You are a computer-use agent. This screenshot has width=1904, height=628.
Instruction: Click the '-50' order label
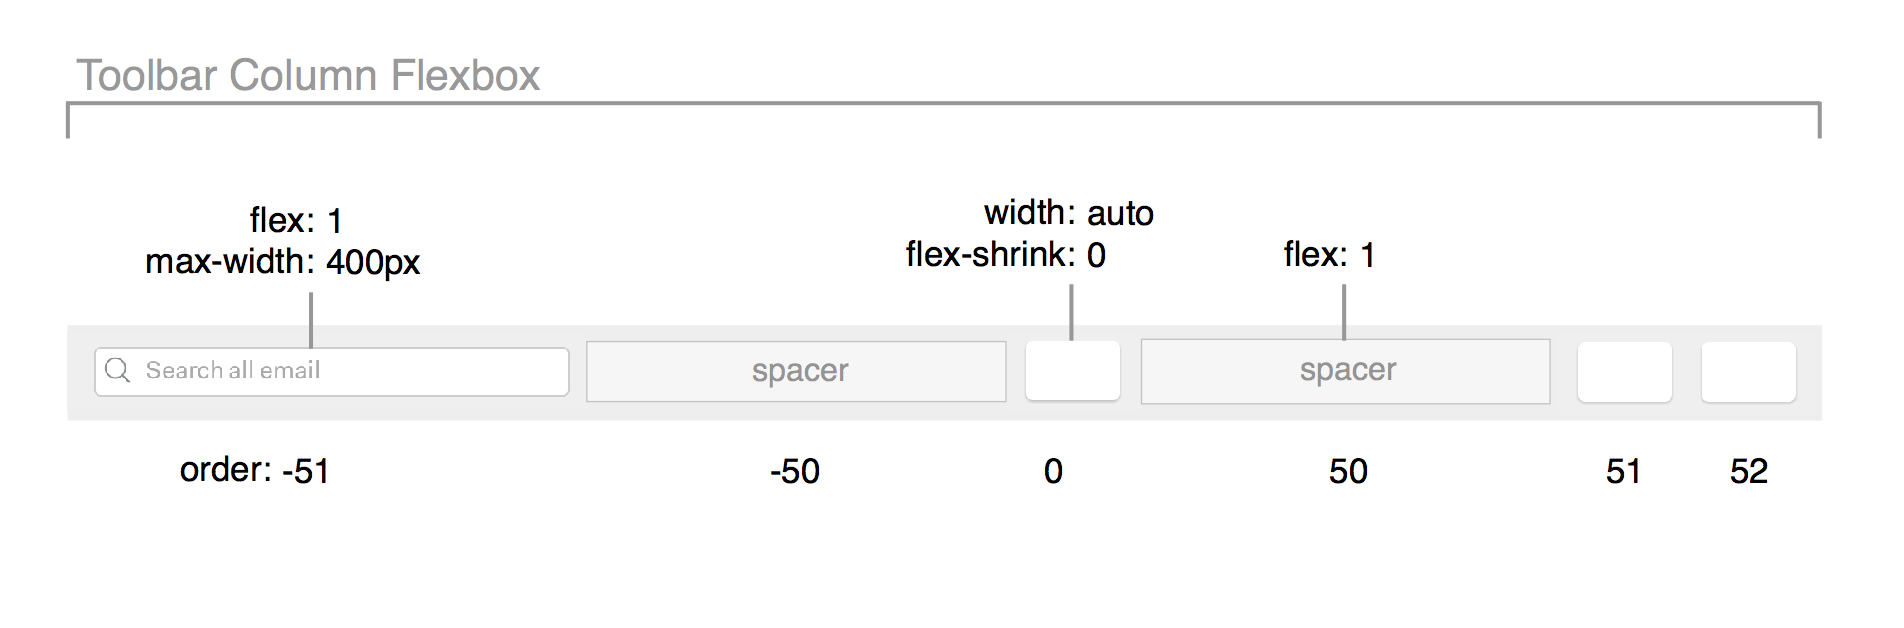795,471
